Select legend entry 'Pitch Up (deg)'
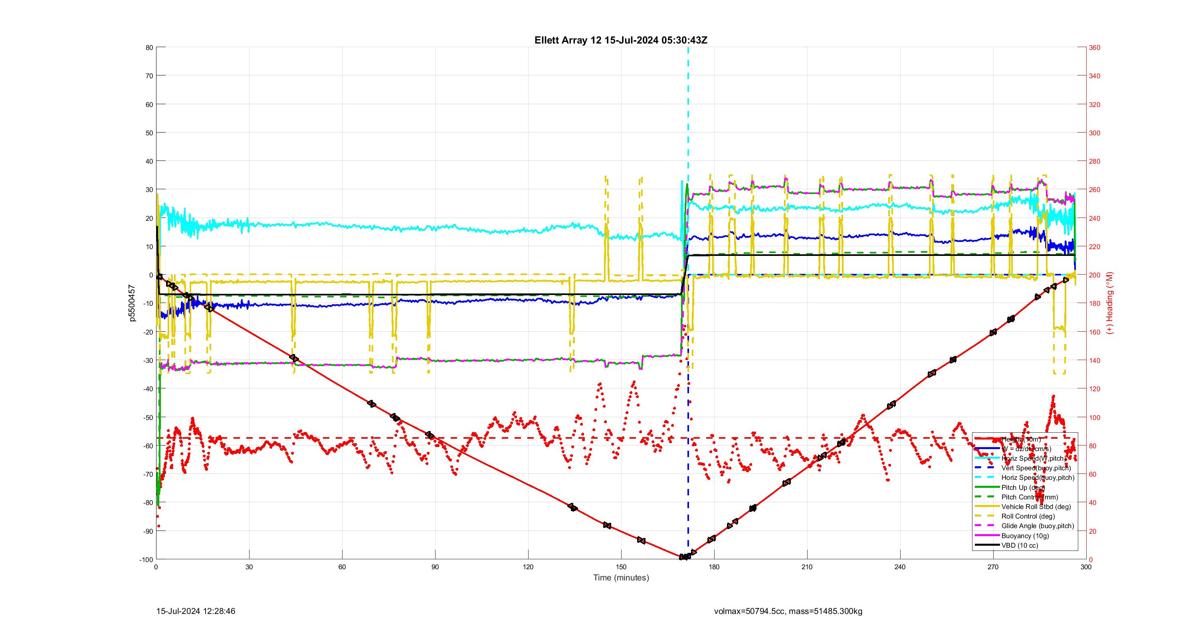The image size is (1200, 628). [1023, 487]
